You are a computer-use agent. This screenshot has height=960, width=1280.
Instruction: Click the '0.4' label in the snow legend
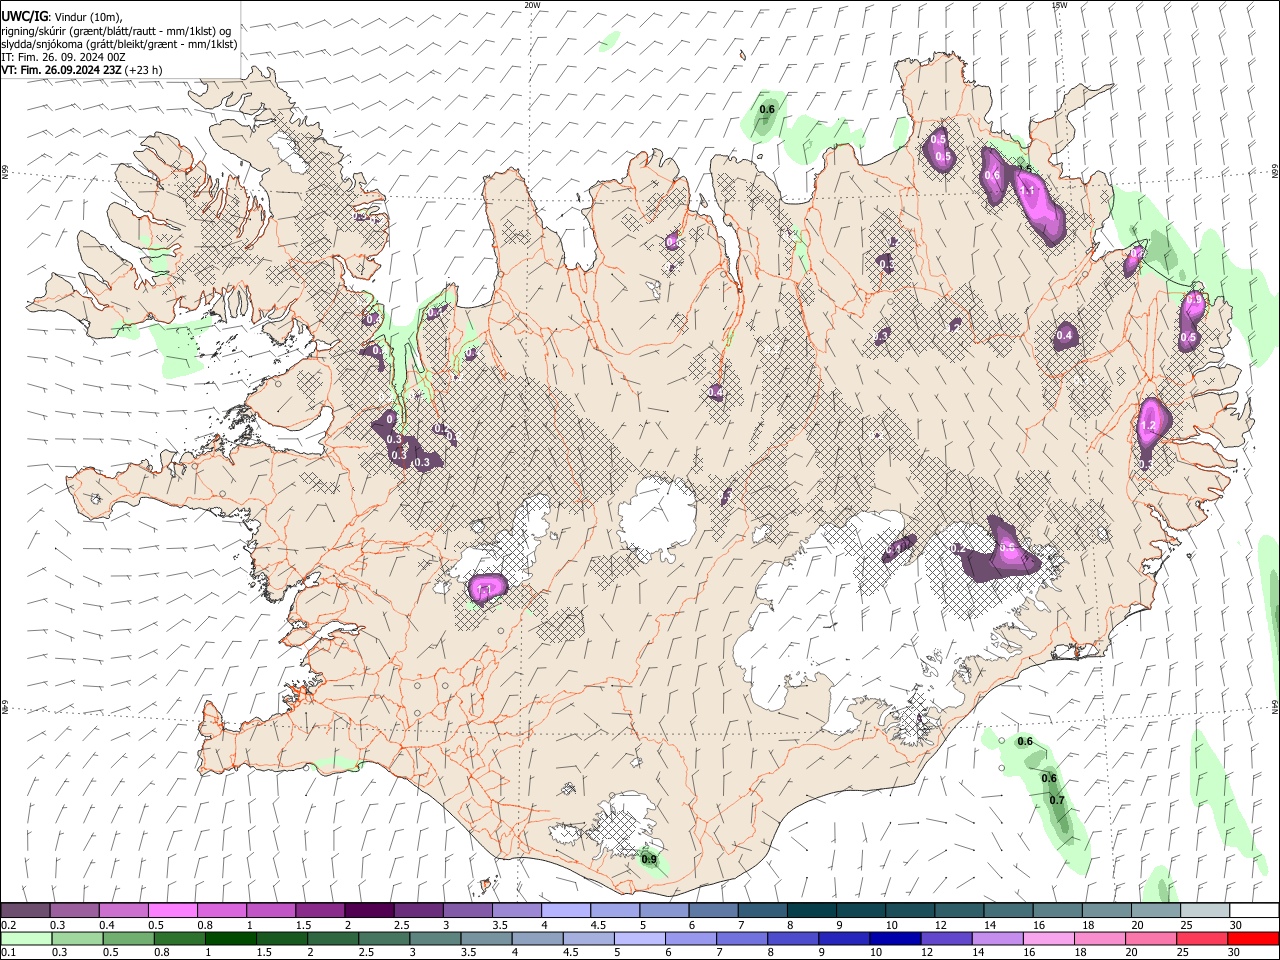(x=106, y=925)
